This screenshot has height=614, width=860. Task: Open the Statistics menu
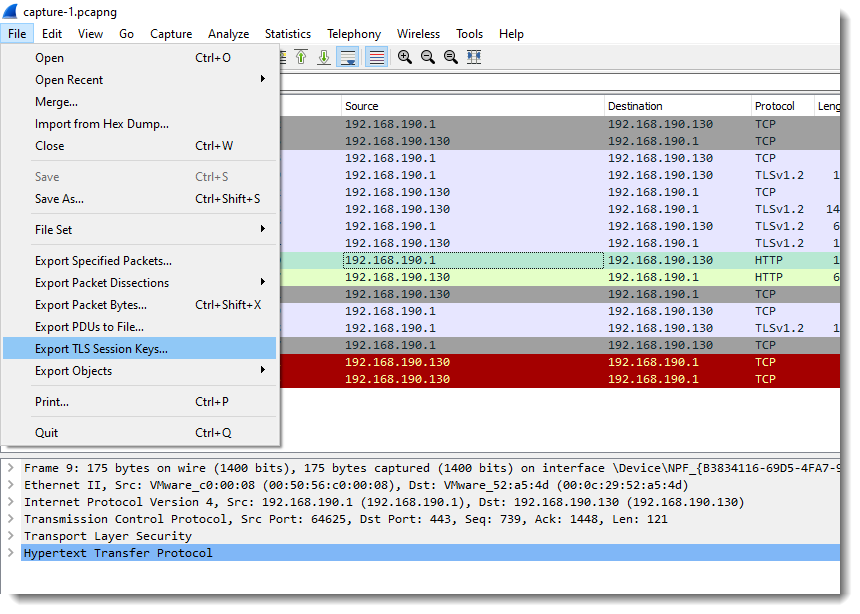287,34
